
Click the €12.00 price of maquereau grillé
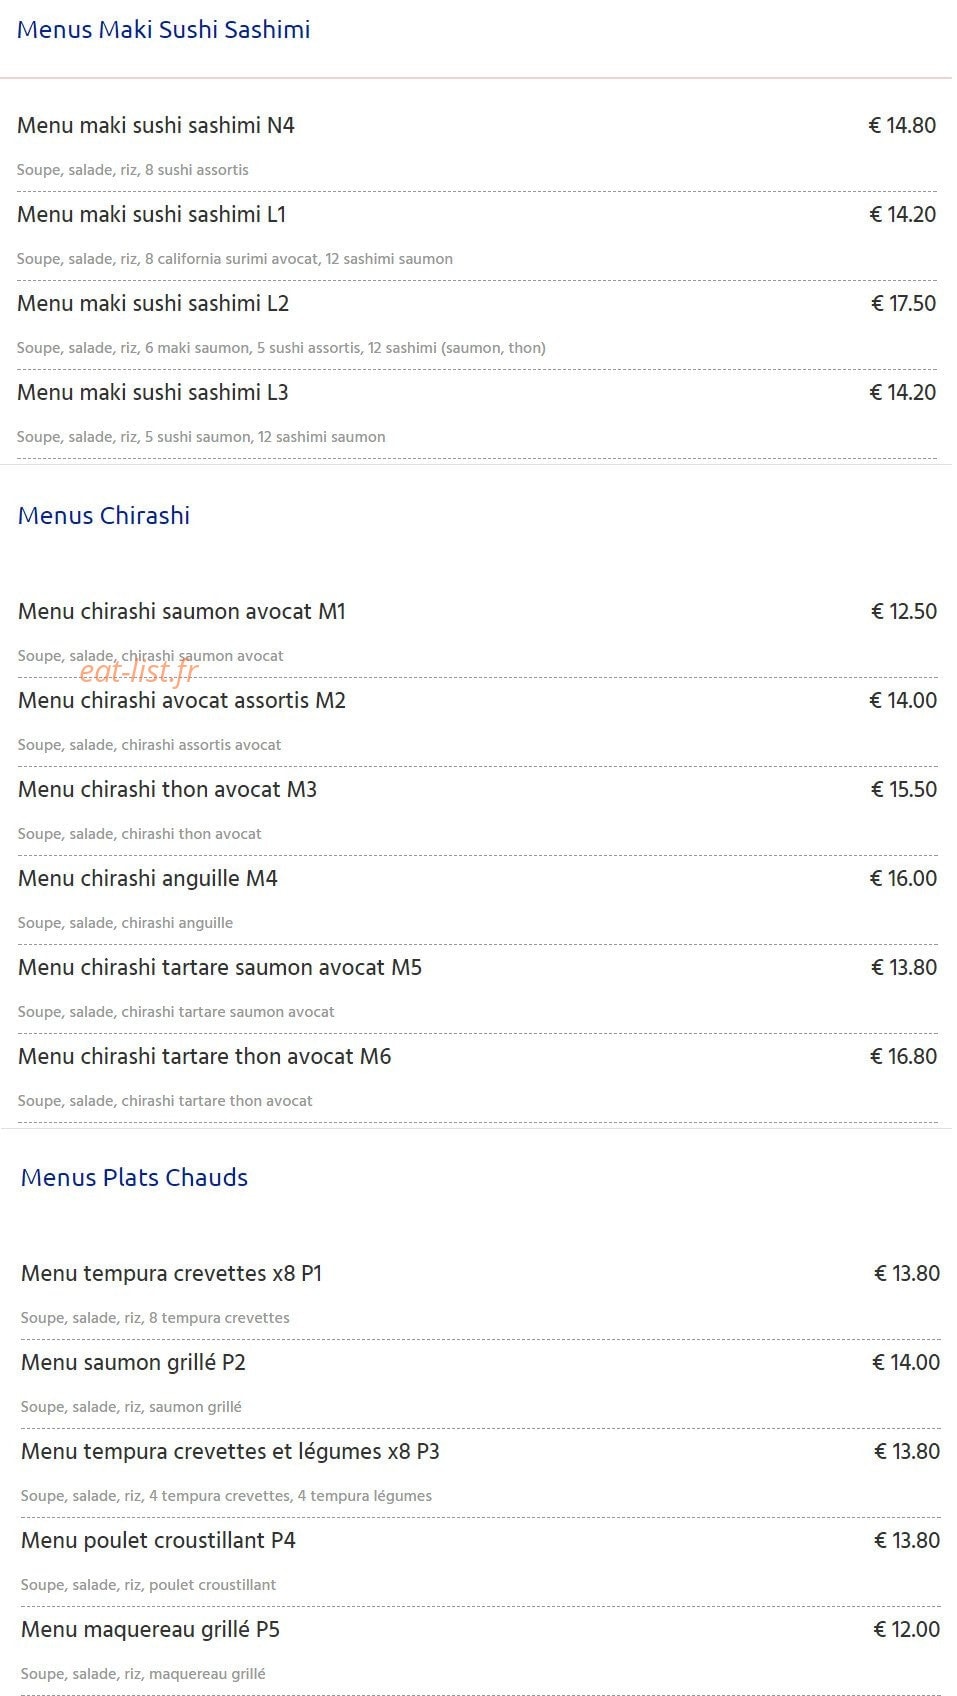(906, 1630)
